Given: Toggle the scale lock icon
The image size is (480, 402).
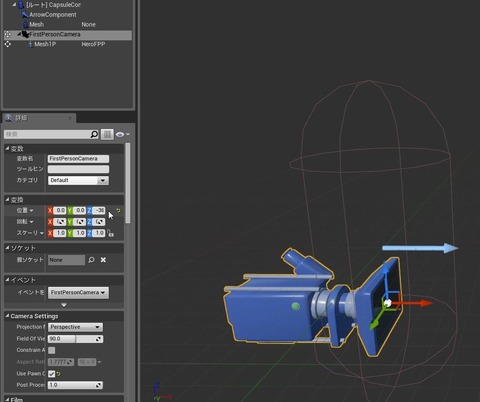Looking at the screenshot, I should click(110, 233).
